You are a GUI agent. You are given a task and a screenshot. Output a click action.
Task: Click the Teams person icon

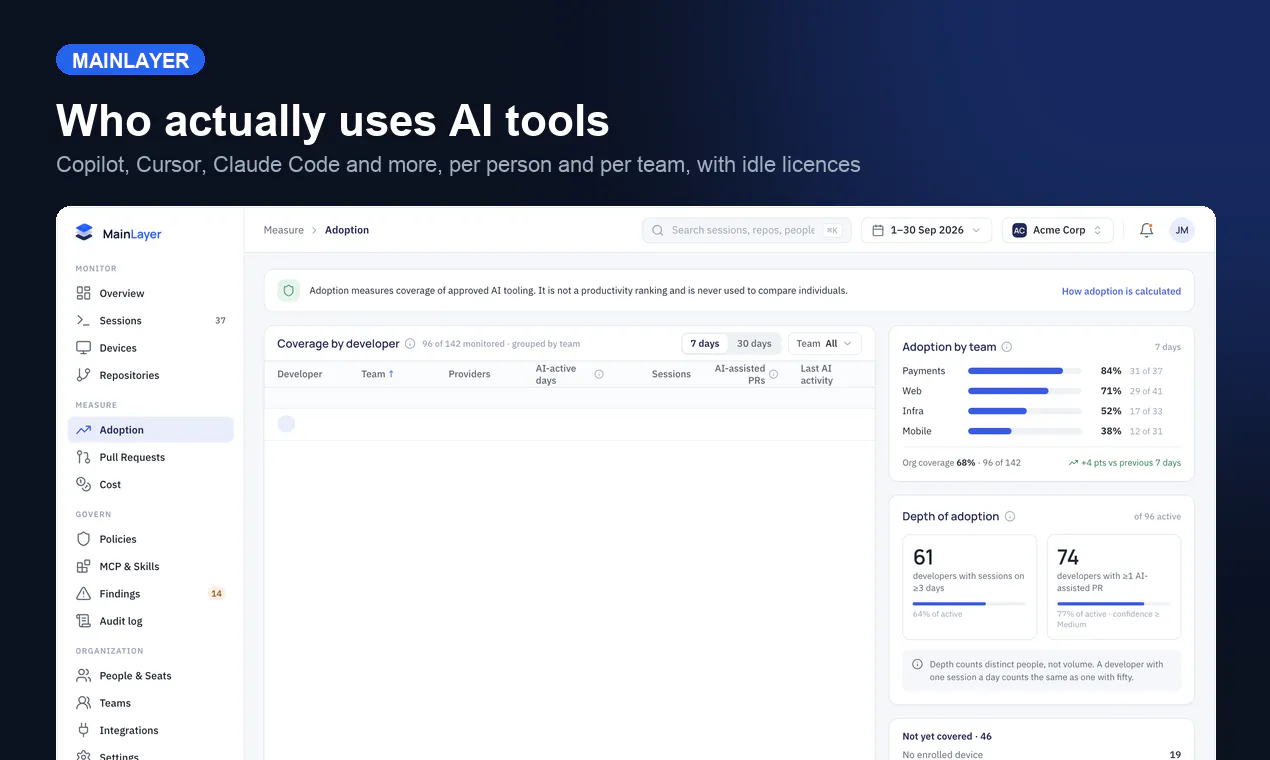(84, 703)
